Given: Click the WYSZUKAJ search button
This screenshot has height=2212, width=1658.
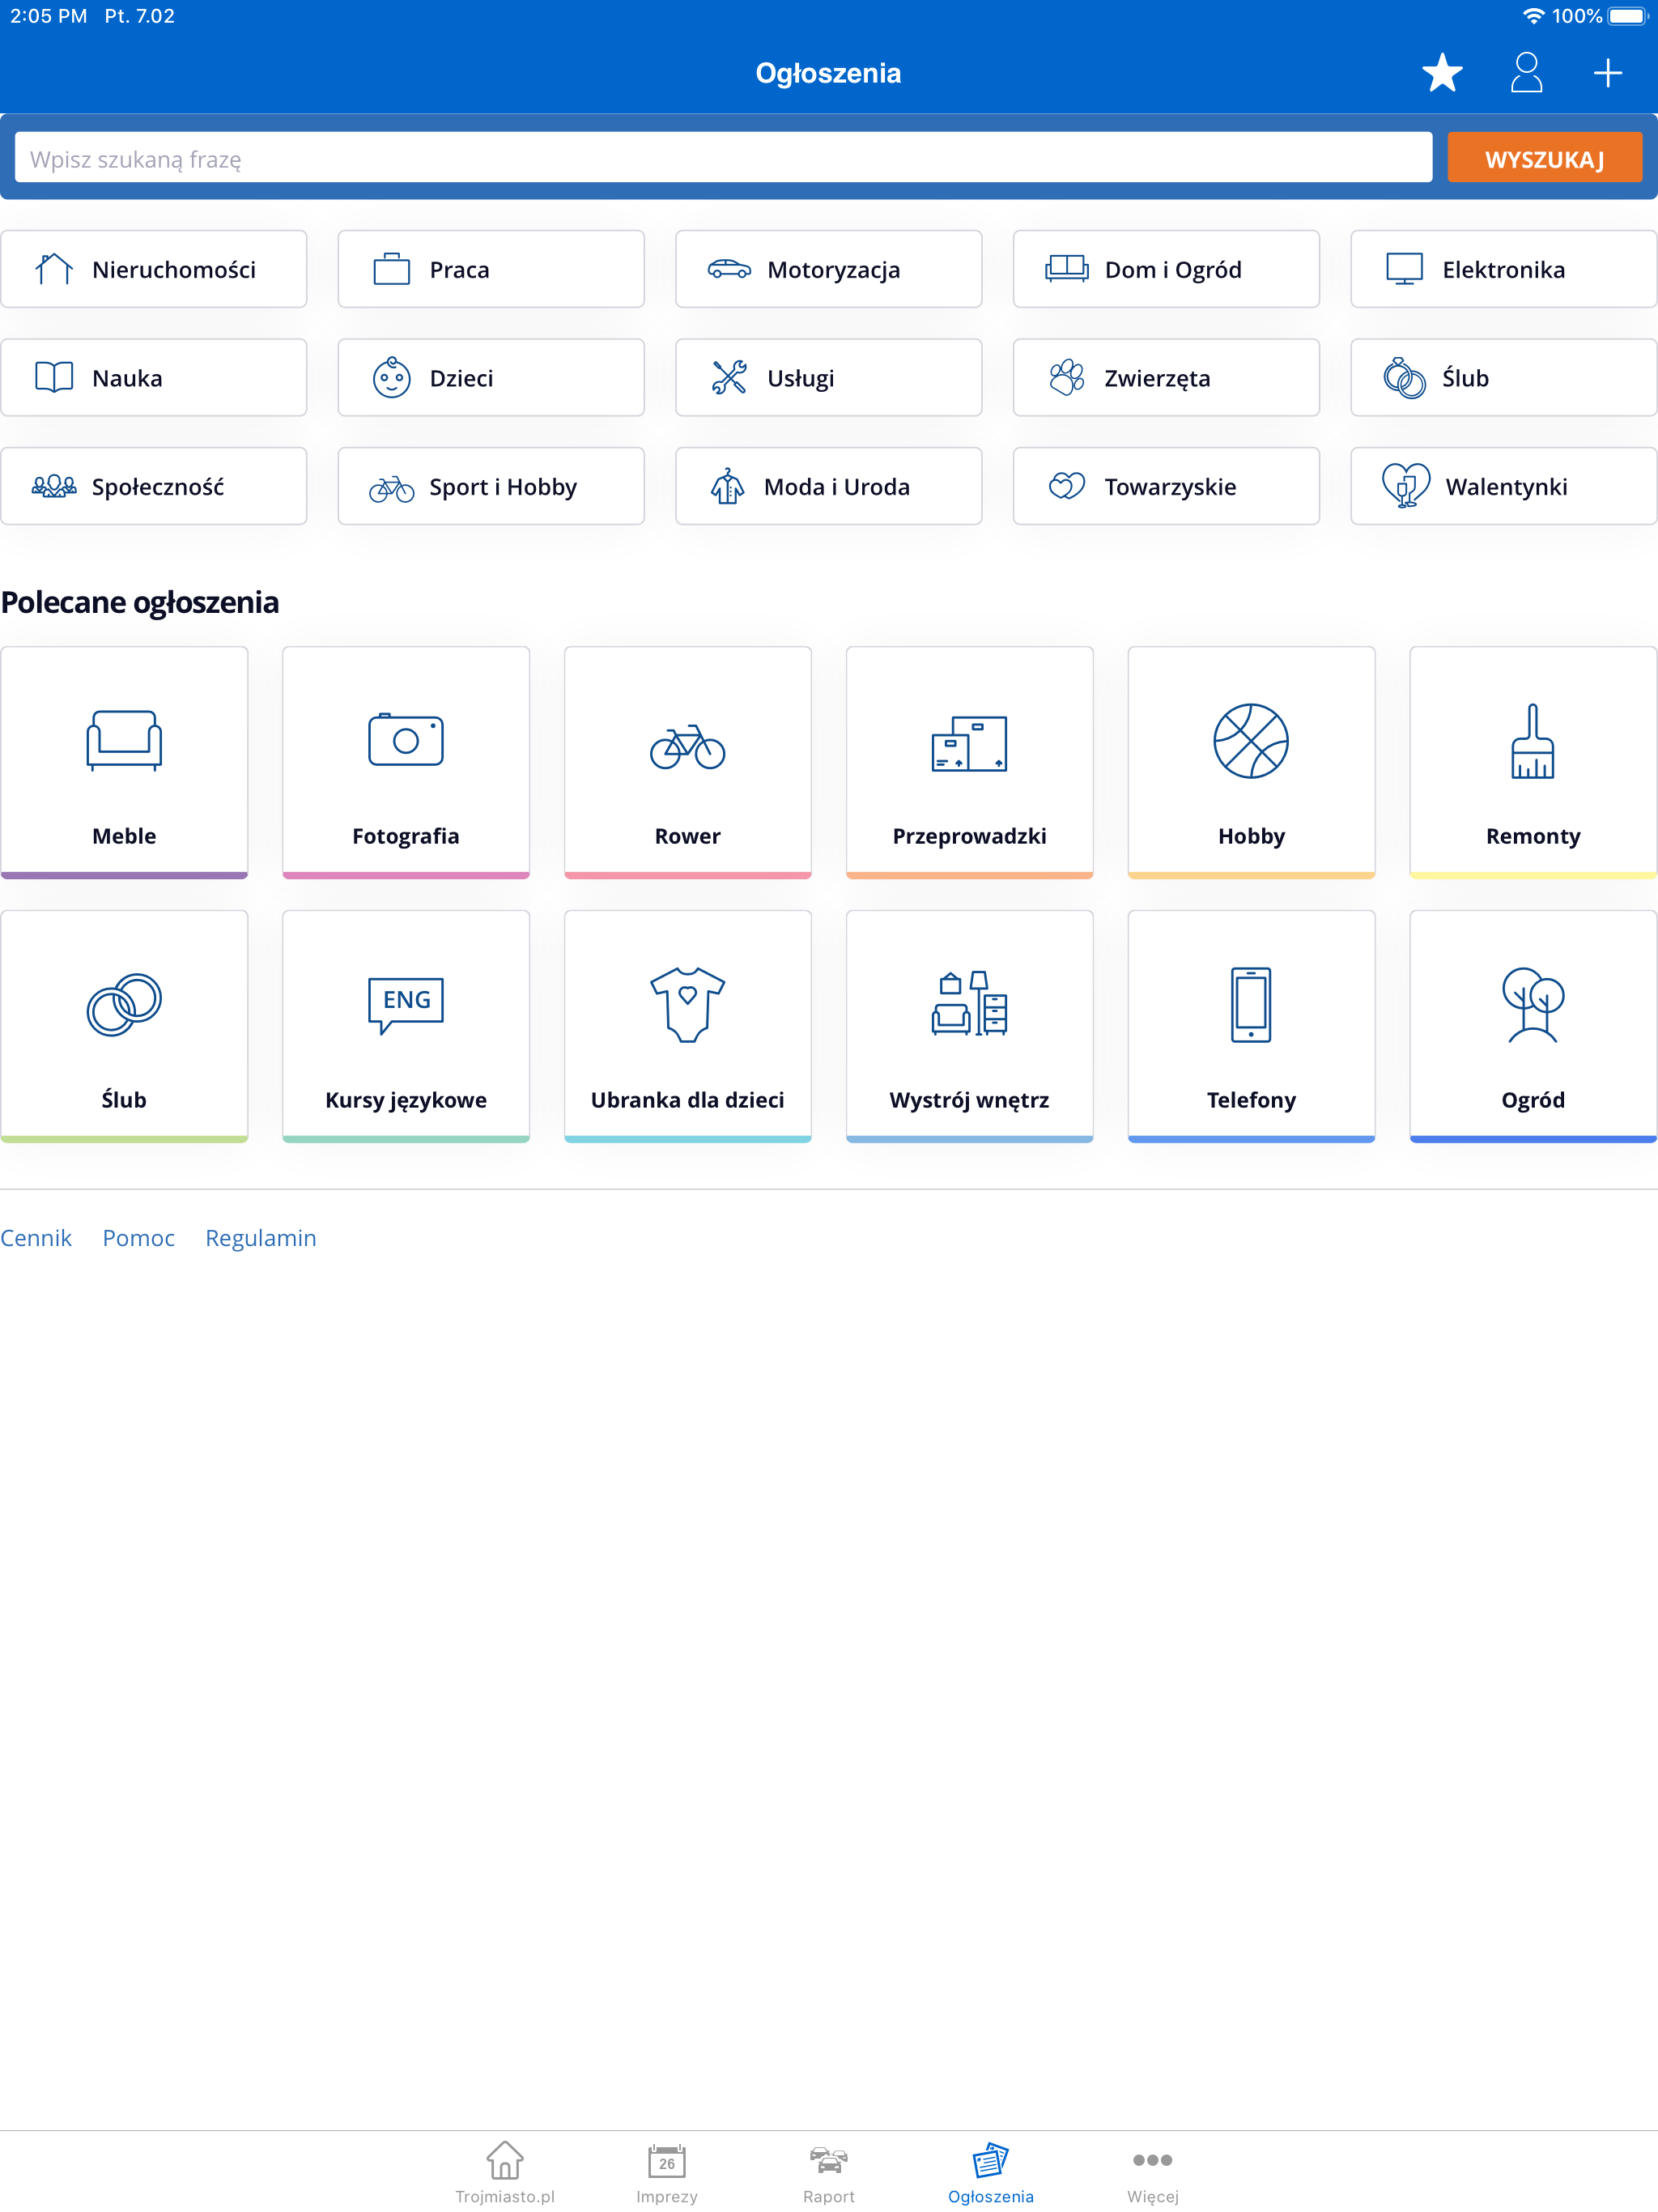Looking at the screenshot, I should 1544,158.
